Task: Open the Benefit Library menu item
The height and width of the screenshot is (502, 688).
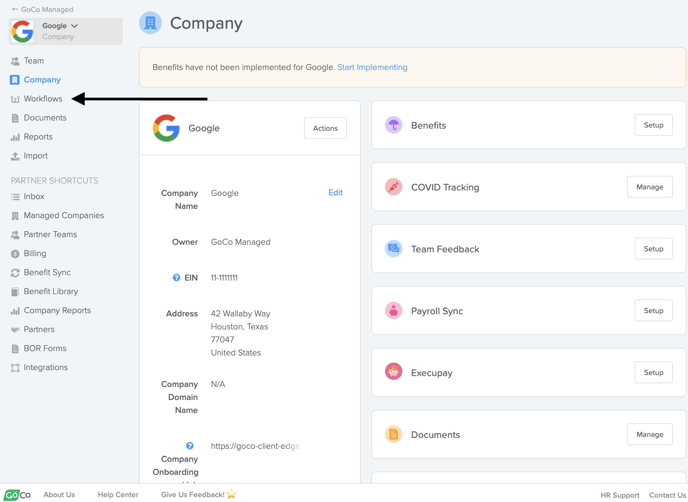Action: (51, 292)
